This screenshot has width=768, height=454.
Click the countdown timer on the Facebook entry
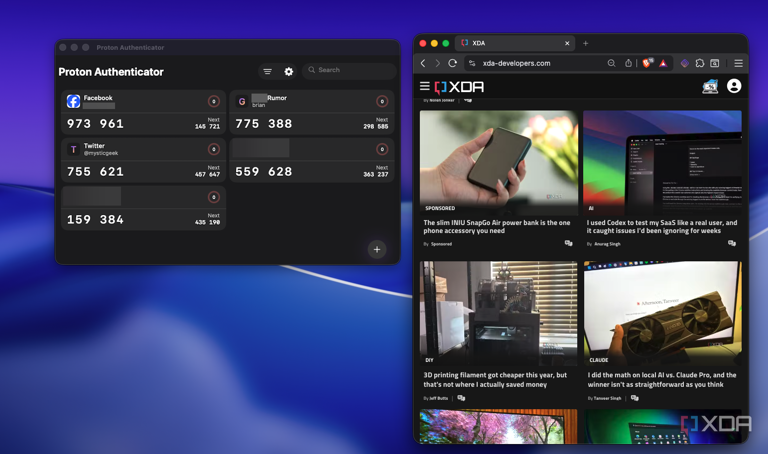coord(214,101)
